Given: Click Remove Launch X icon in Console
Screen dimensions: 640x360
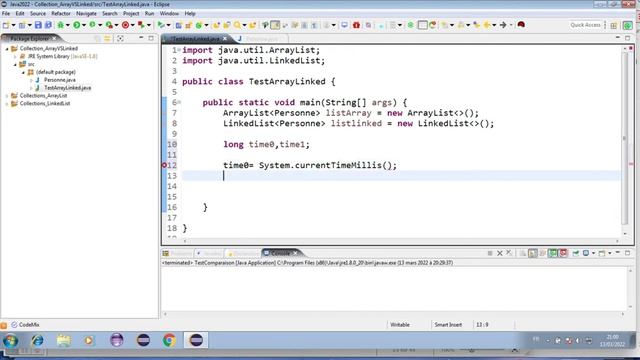Looking at the screenshot, I should pyautogui.click(x=500, y=253).
